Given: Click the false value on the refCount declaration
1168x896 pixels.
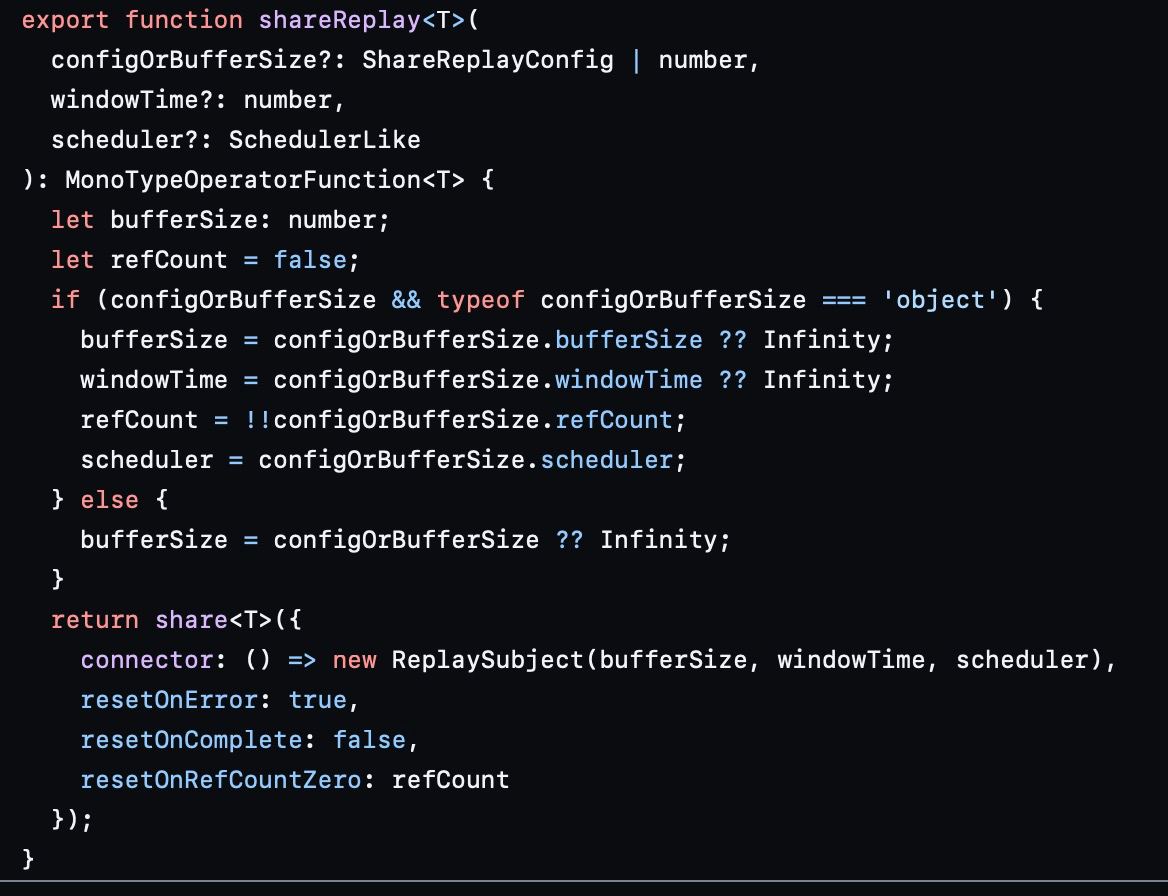Looking at the screenshot, I should (x=311, y=260).
